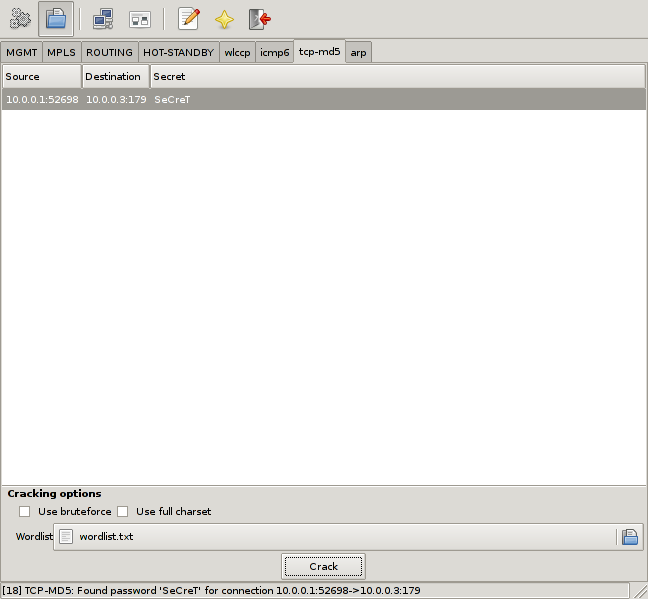Sort by Source column header
649x600 pixels.
pos(41,77)
